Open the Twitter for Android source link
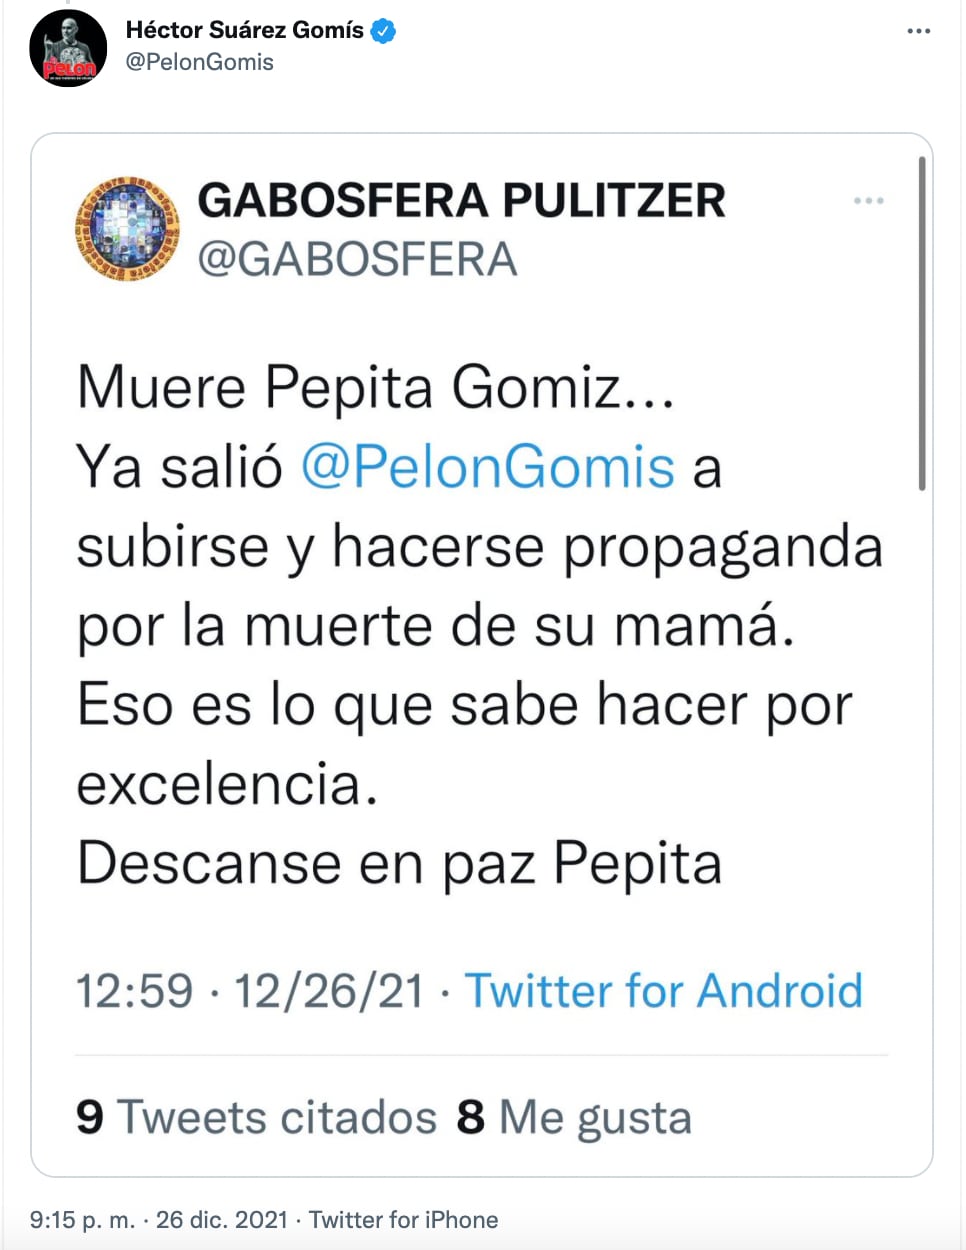This screenshot has width=966, height=1250. coord(663,990)
